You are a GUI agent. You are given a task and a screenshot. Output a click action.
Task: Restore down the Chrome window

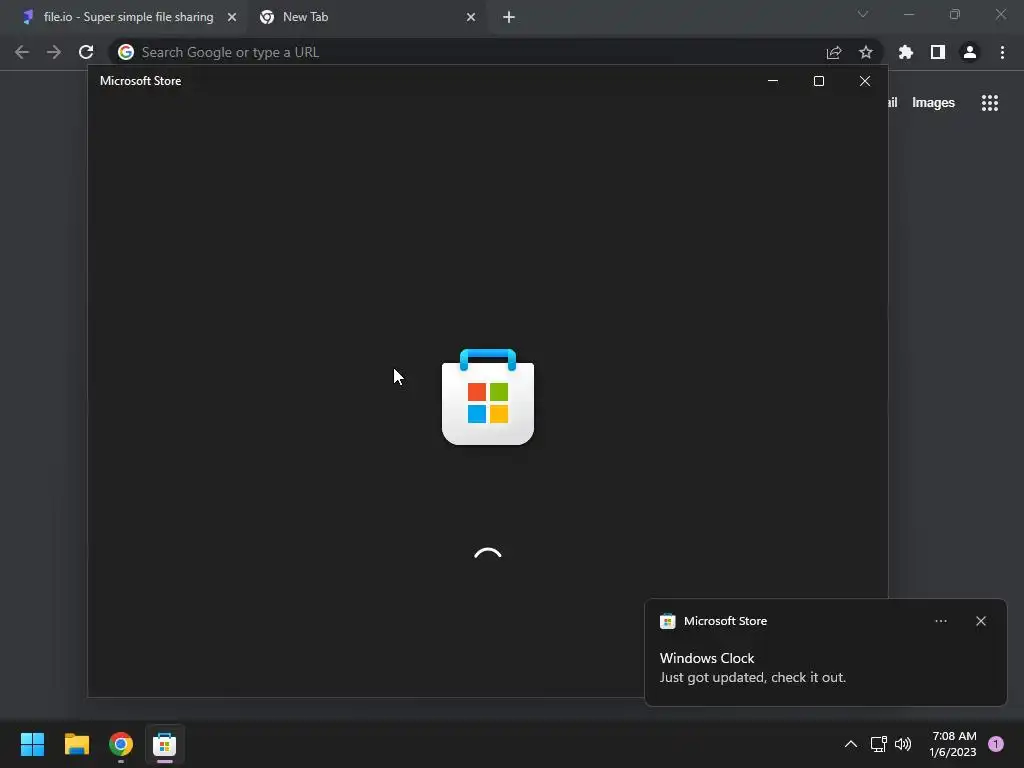955,14
